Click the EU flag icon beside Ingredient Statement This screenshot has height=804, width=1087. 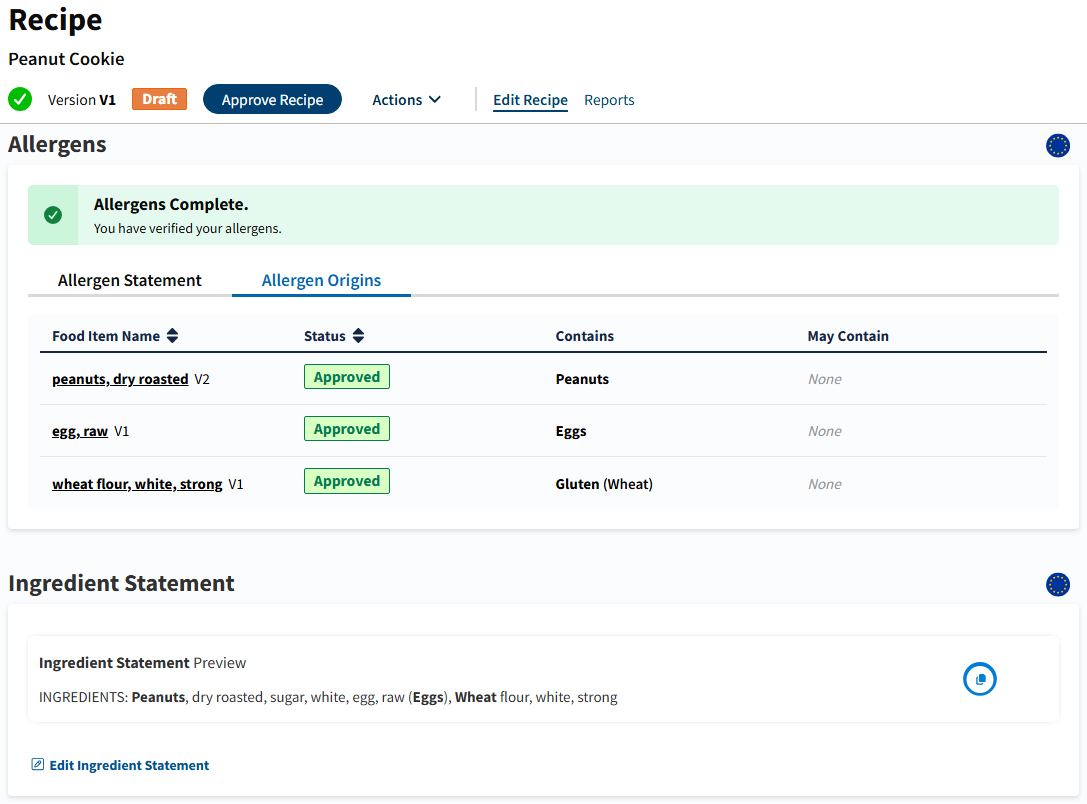(x=1057, y=584)
